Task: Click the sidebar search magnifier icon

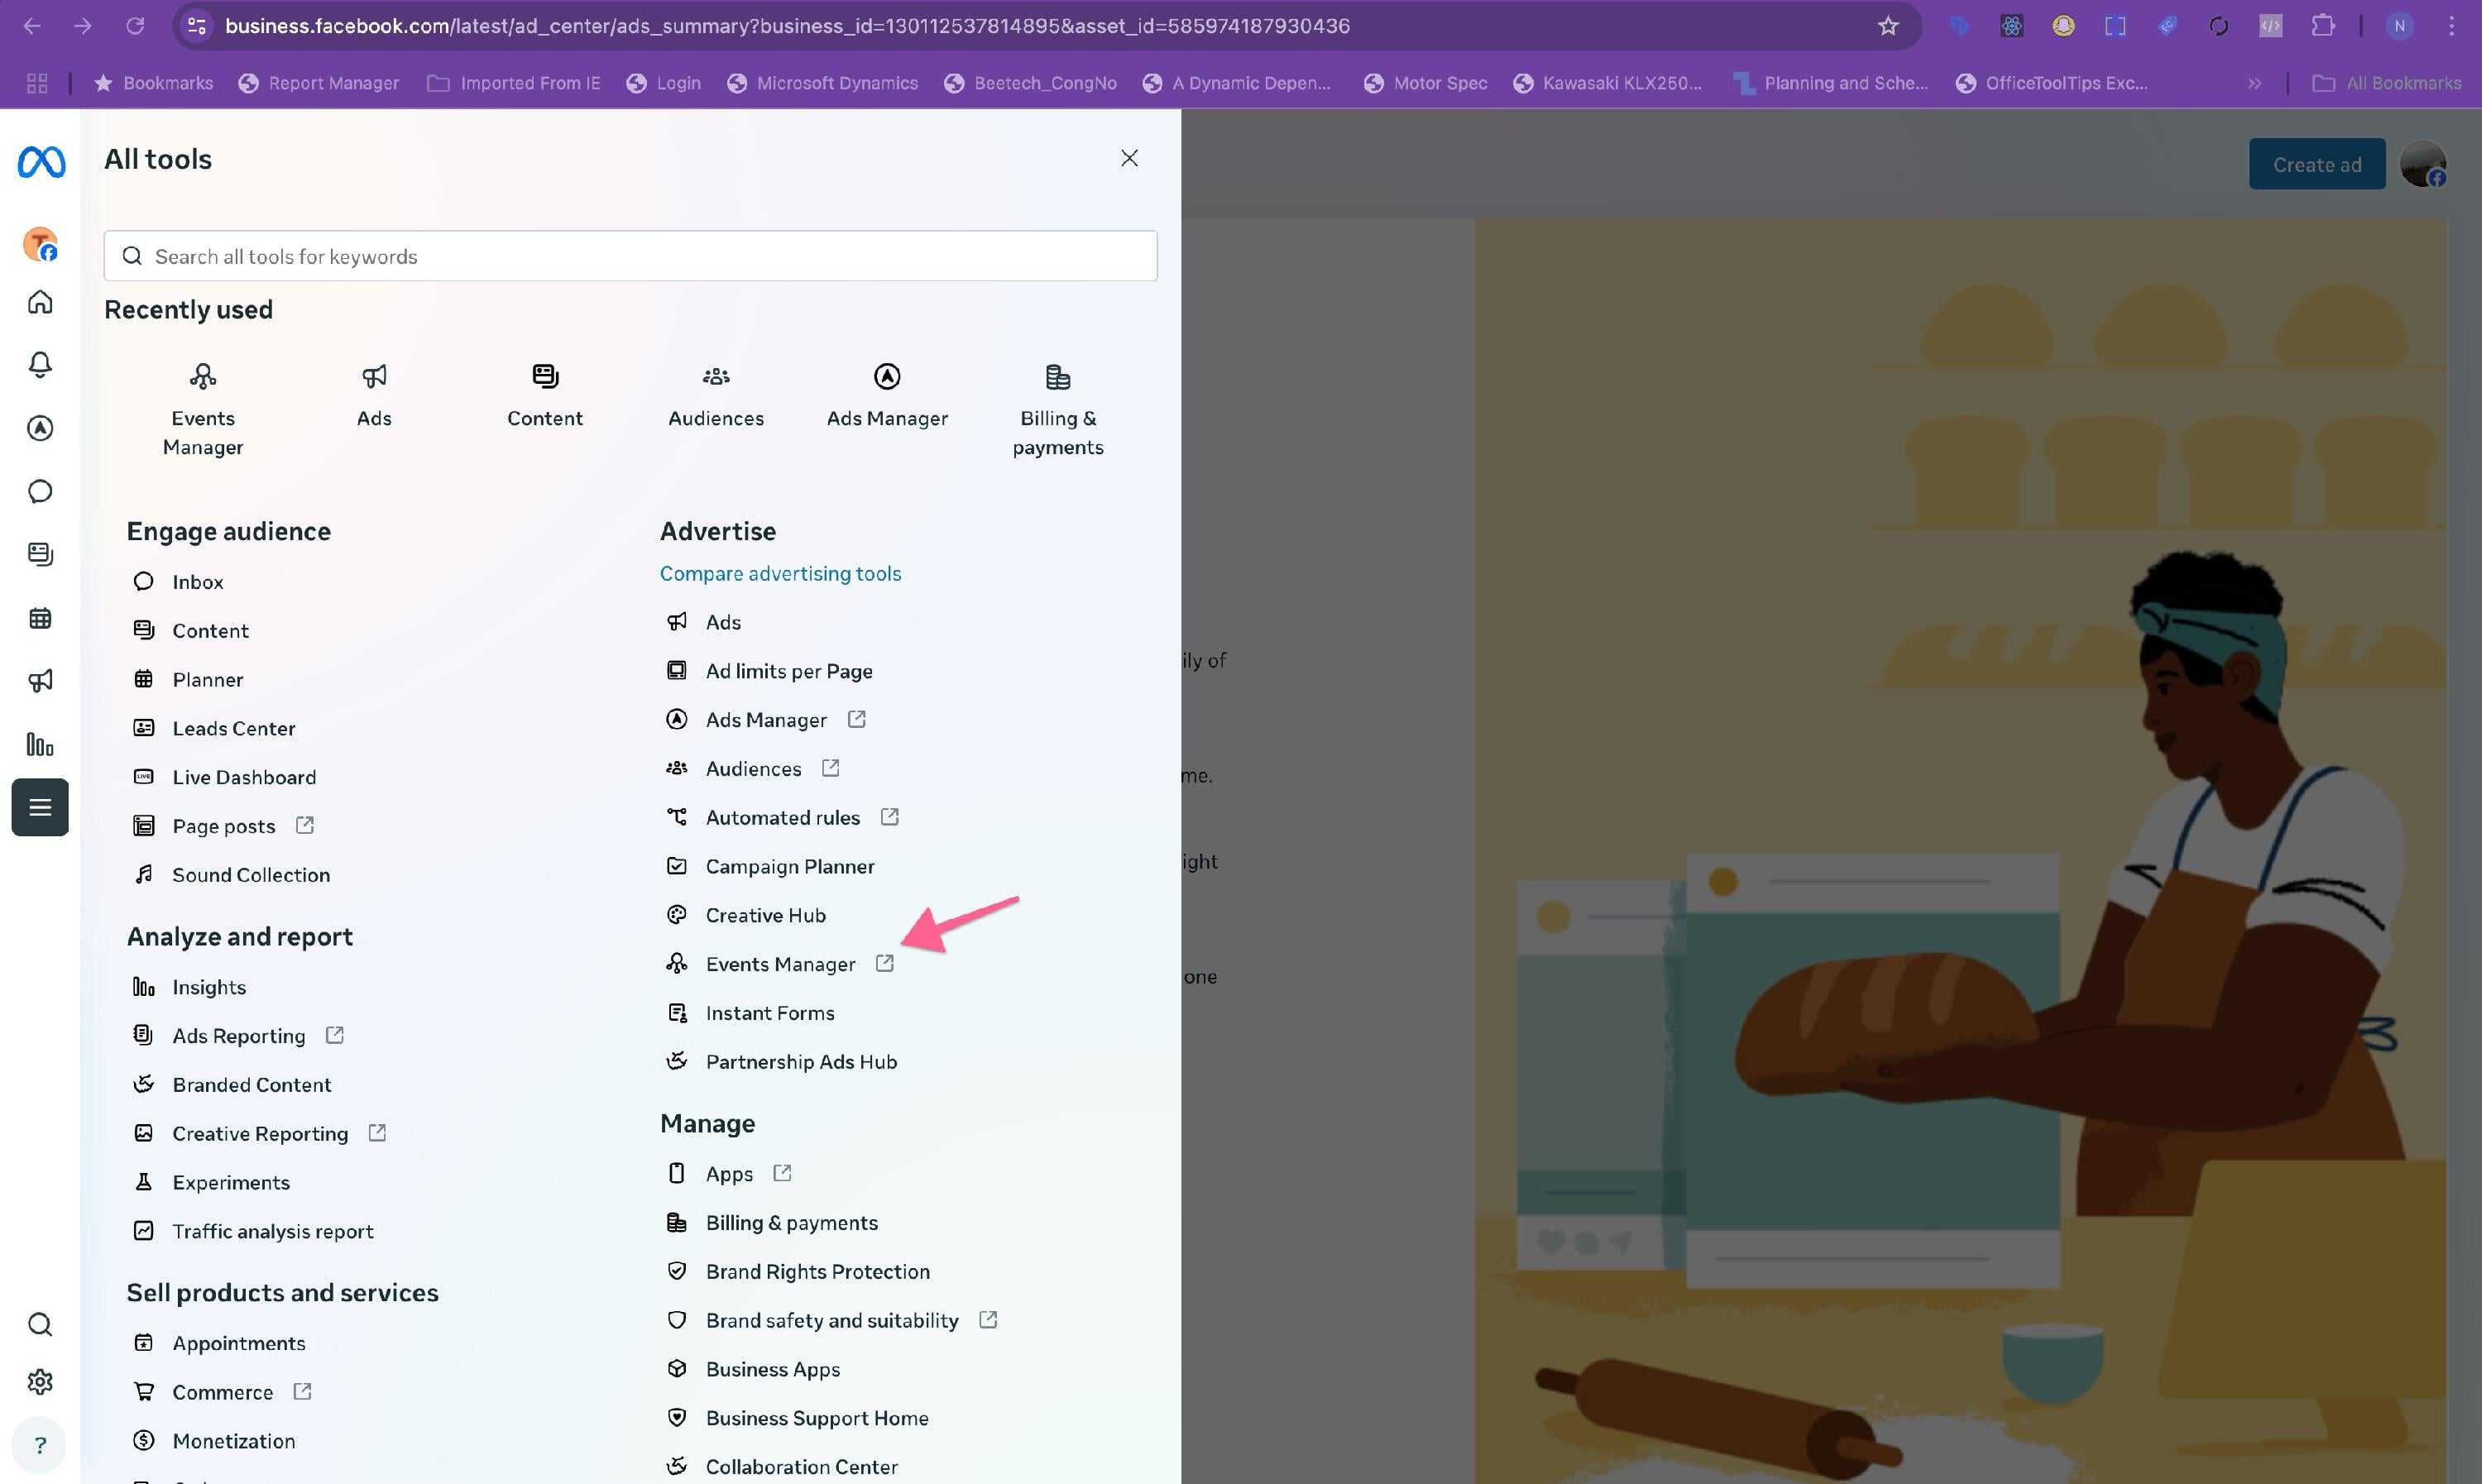Action: (40, 1324)
